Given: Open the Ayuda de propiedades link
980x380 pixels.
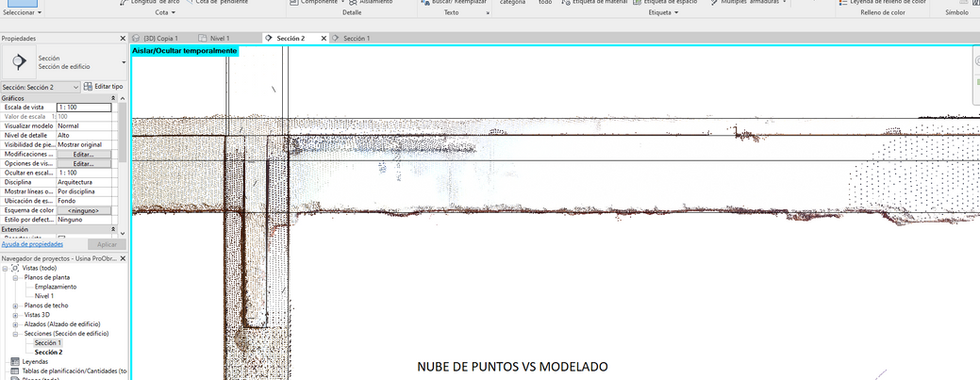Looking at the screenshot, I should [x=32, y=244].
